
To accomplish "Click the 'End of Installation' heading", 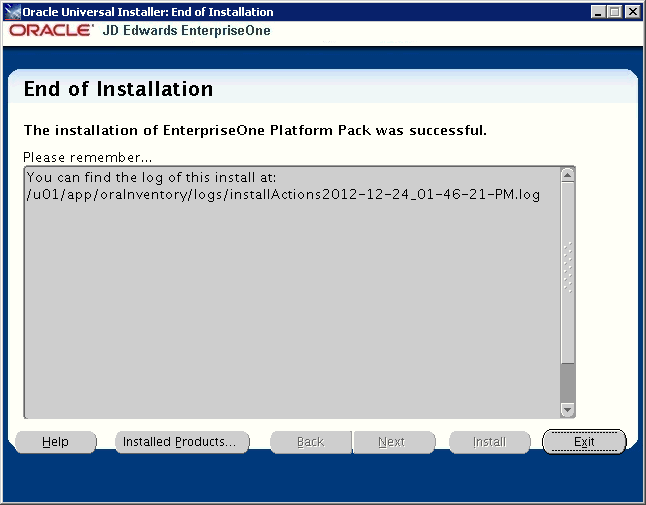I will pyautogui.click(x=118, y=89).
